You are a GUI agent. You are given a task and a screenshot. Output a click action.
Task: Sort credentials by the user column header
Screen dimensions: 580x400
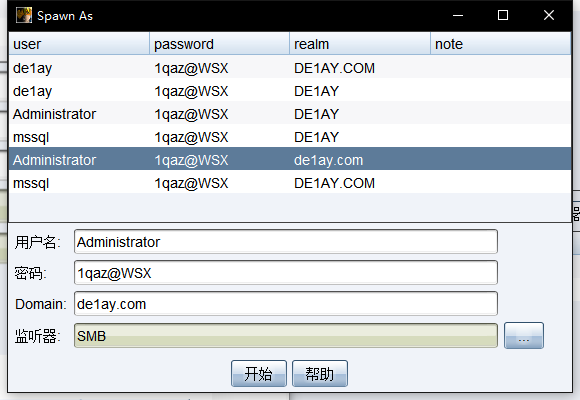point(79,44)
